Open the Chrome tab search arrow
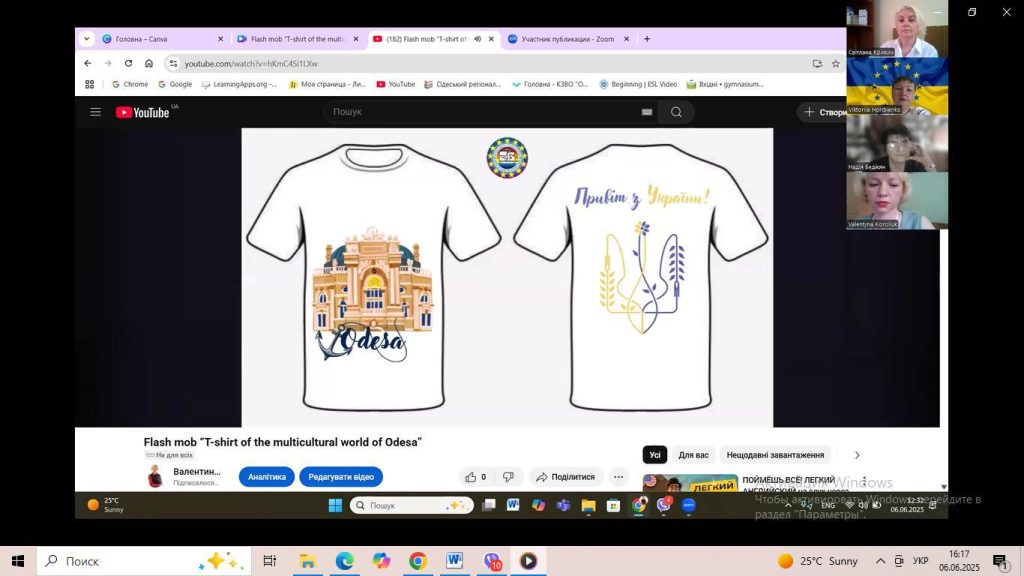This screenshot has height=576, width=1024. 86,39
